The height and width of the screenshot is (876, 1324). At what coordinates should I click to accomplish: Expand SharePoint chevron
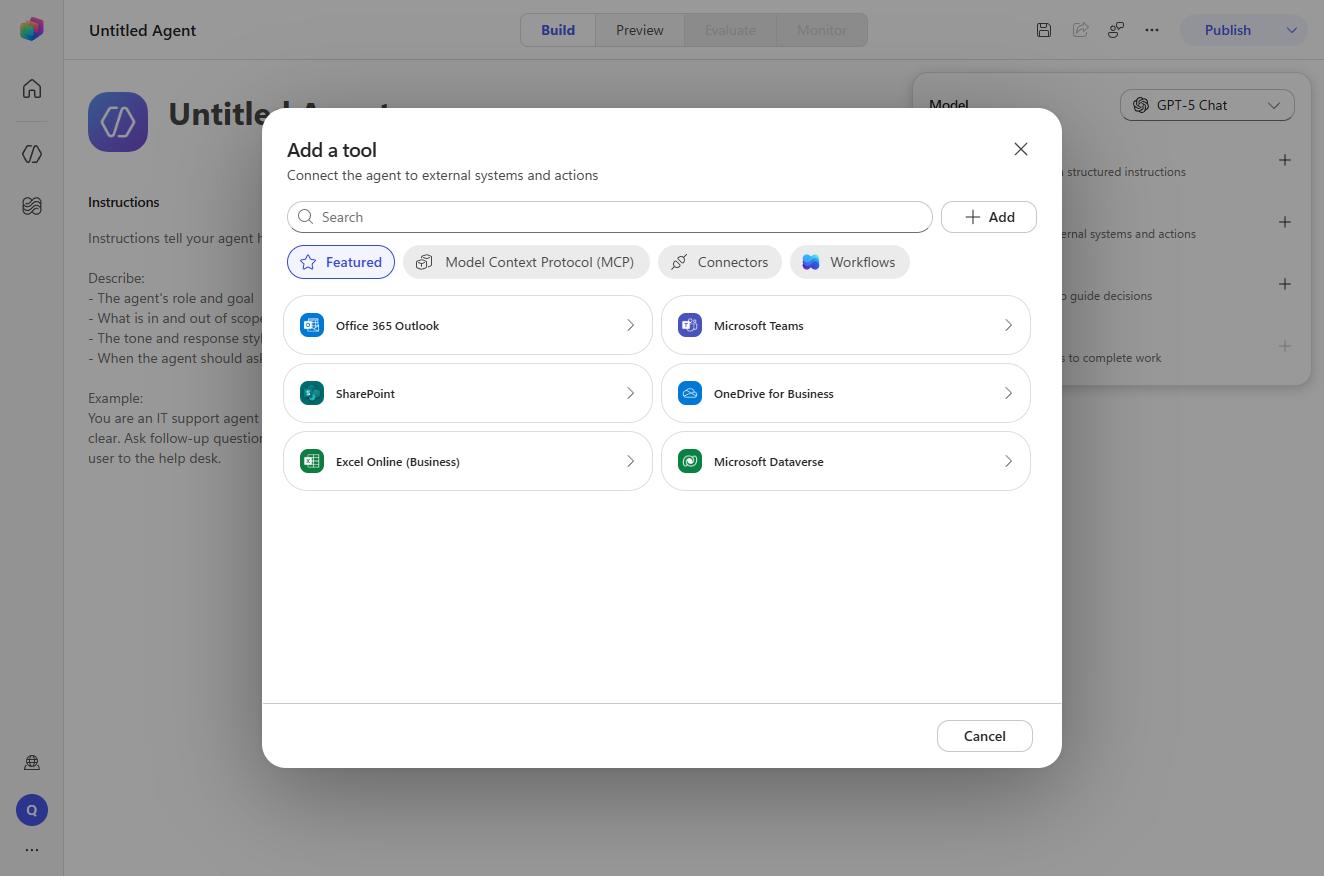pyautogui.click(x=630, y=393)
